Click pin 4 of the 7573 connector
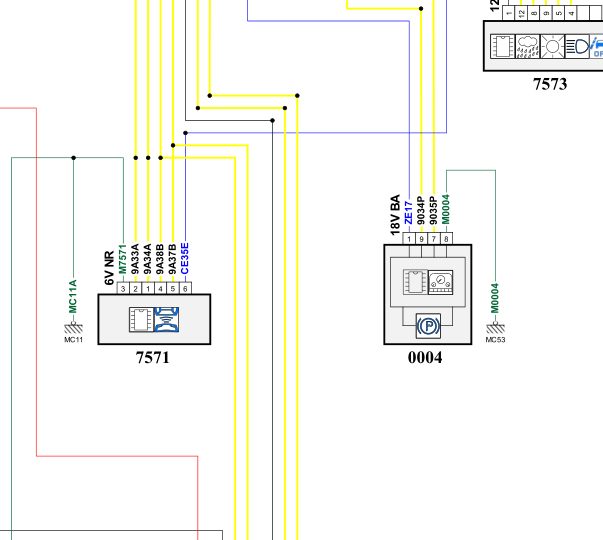This screenshot has height=540, width=603. point(571,13)
